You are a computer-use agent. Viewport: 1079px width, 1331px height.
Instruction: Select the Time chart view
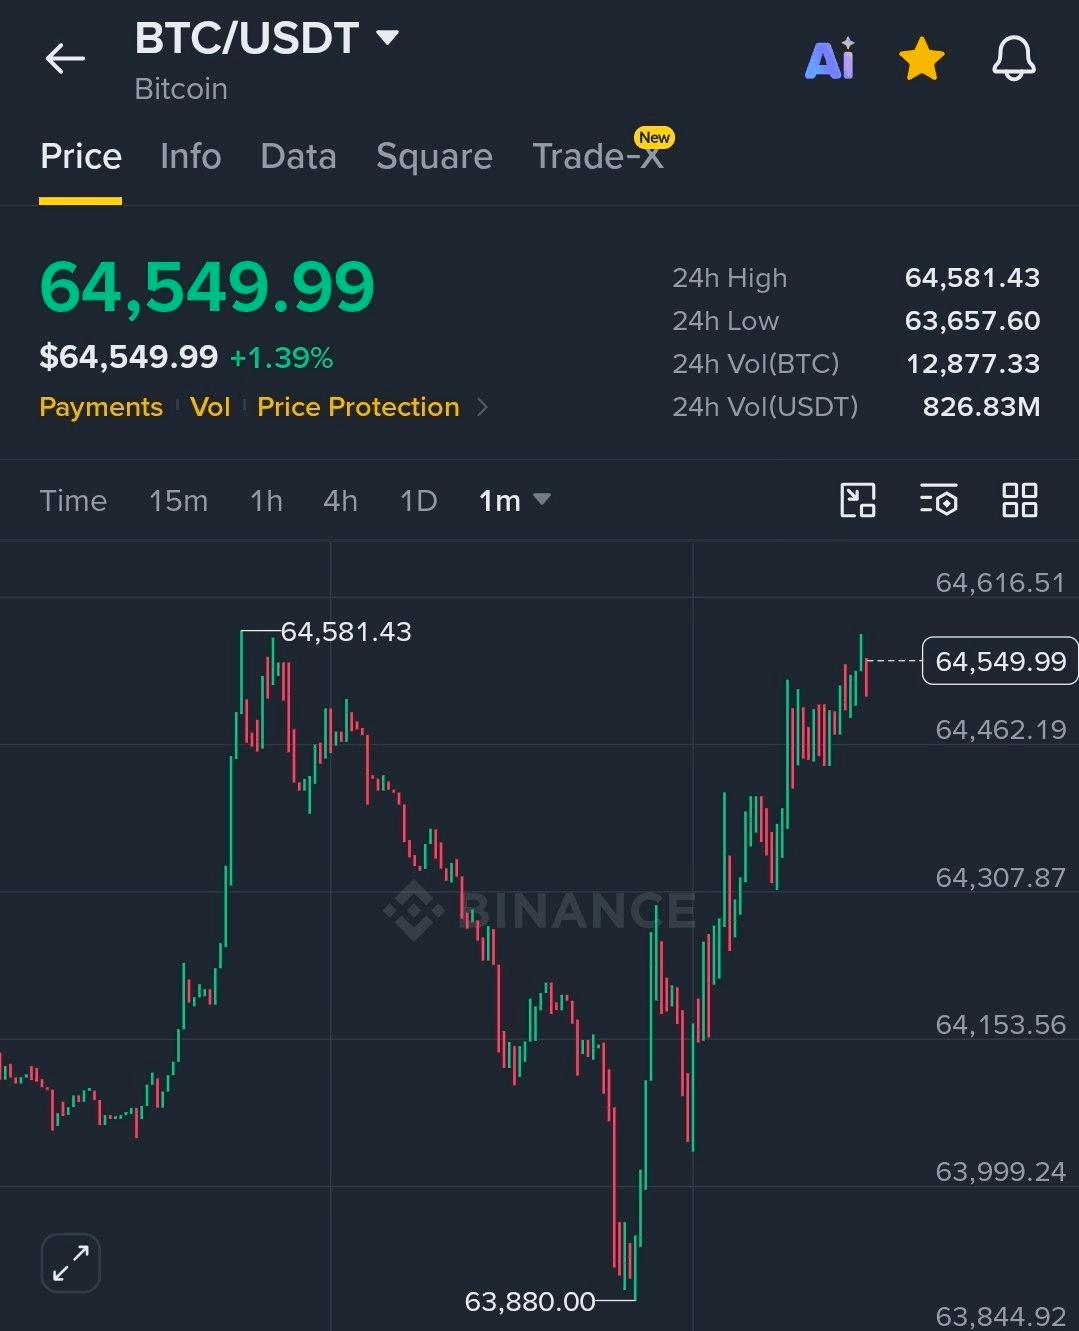73,500
